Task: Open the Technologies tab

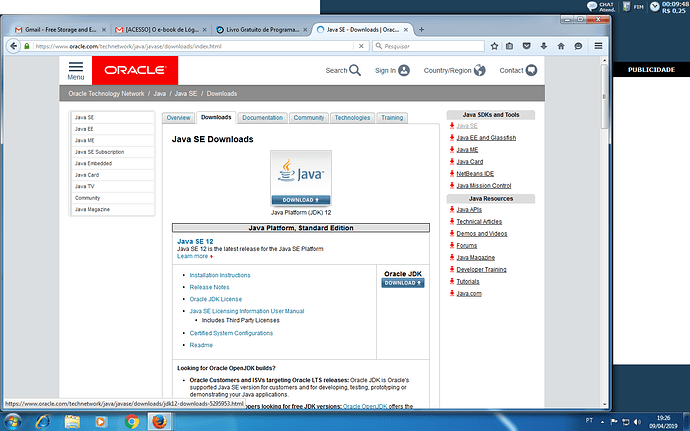Action: pyautogui.click(x=352, y=118)
